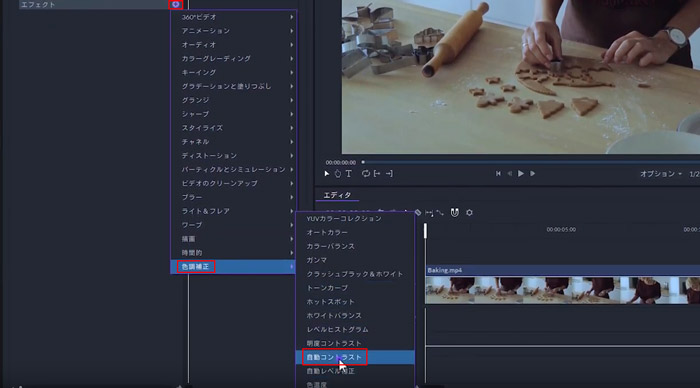700x388 pixels.
Task: Expand the オーディオ submenu
Action: coord(233,45)
